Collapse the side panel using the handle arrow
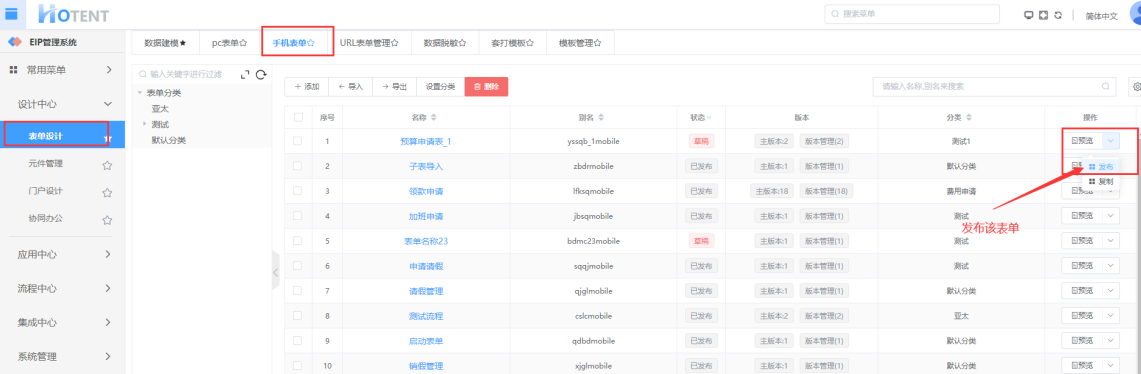Image resolution: width=1141 pixels, height=374 pixels. coord(275,272)
